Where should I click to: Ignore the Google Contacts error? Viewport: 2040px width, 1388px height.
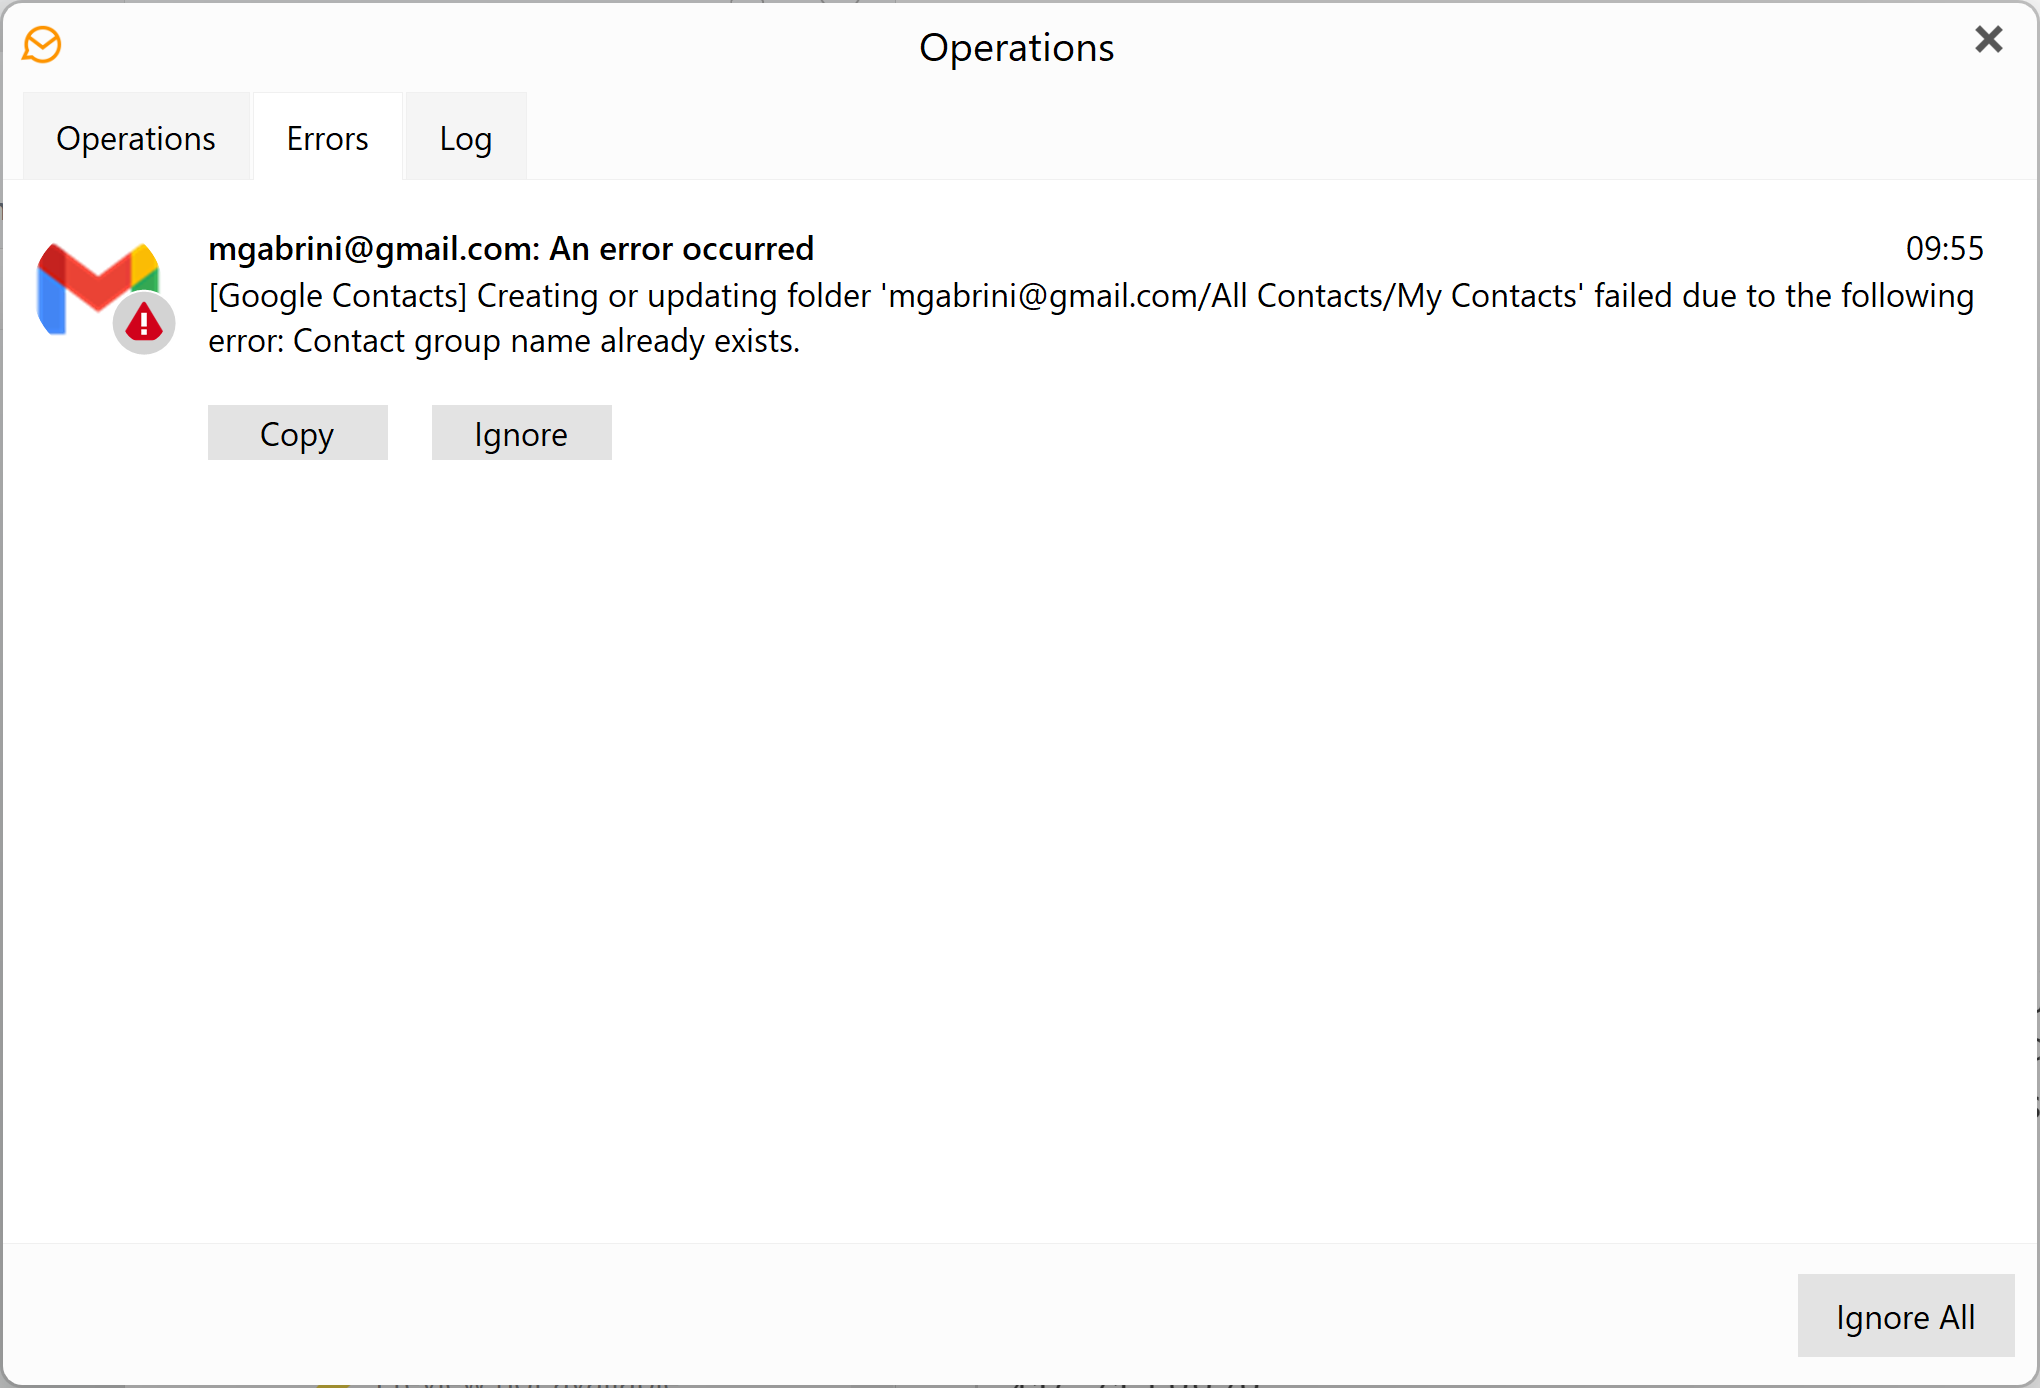[521, 433]
